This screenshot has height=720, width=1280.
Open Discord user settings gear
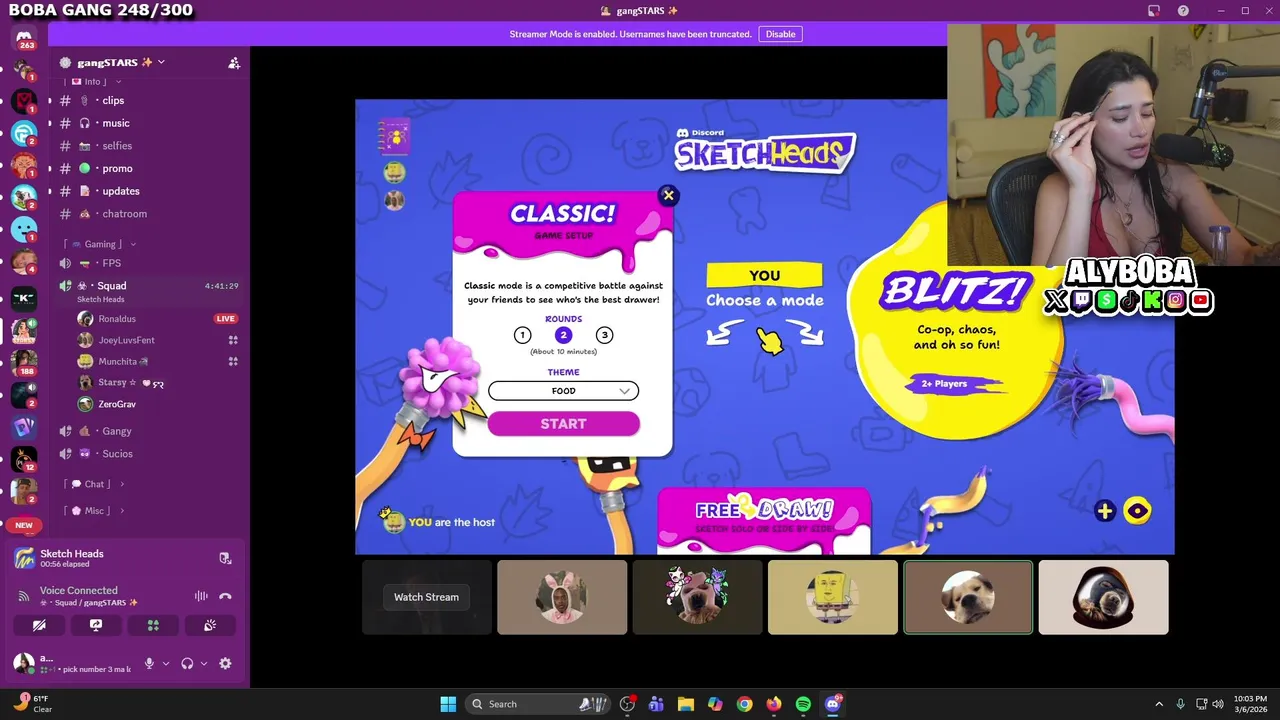coord(225,663)
